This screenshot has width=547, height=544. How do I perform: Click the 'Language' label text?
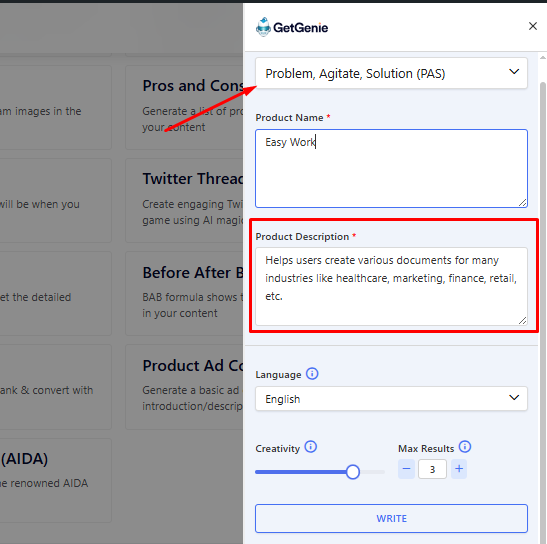click(x=278, y=375)
